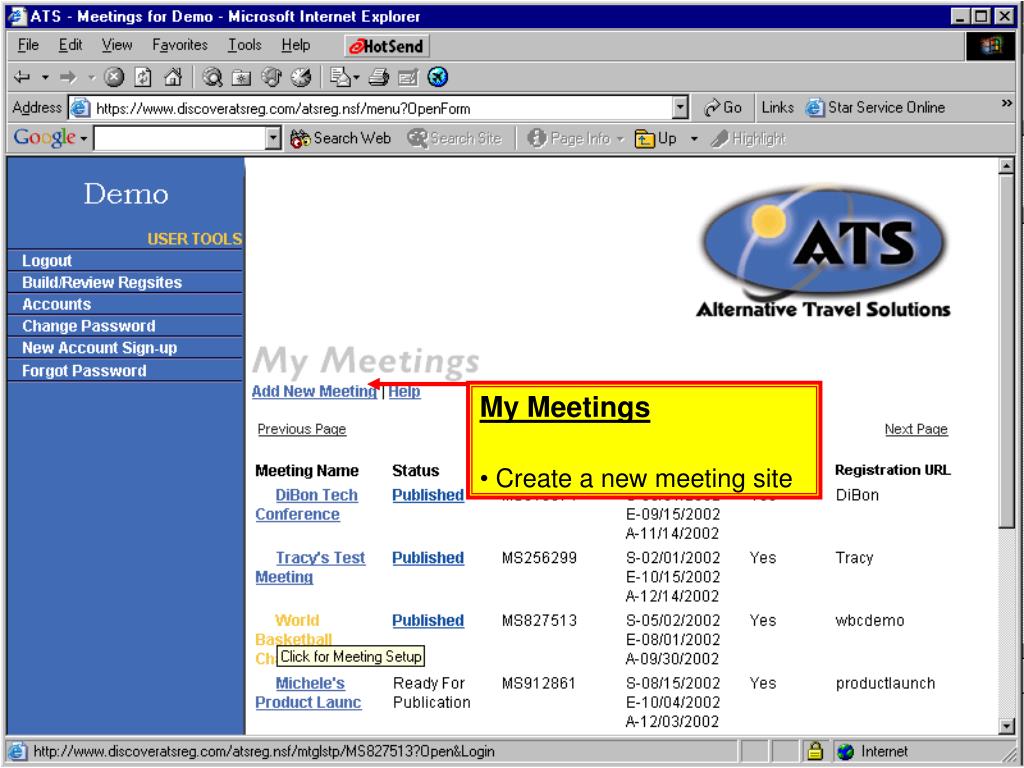Click the Add New Meeting link

pos(314,391)
